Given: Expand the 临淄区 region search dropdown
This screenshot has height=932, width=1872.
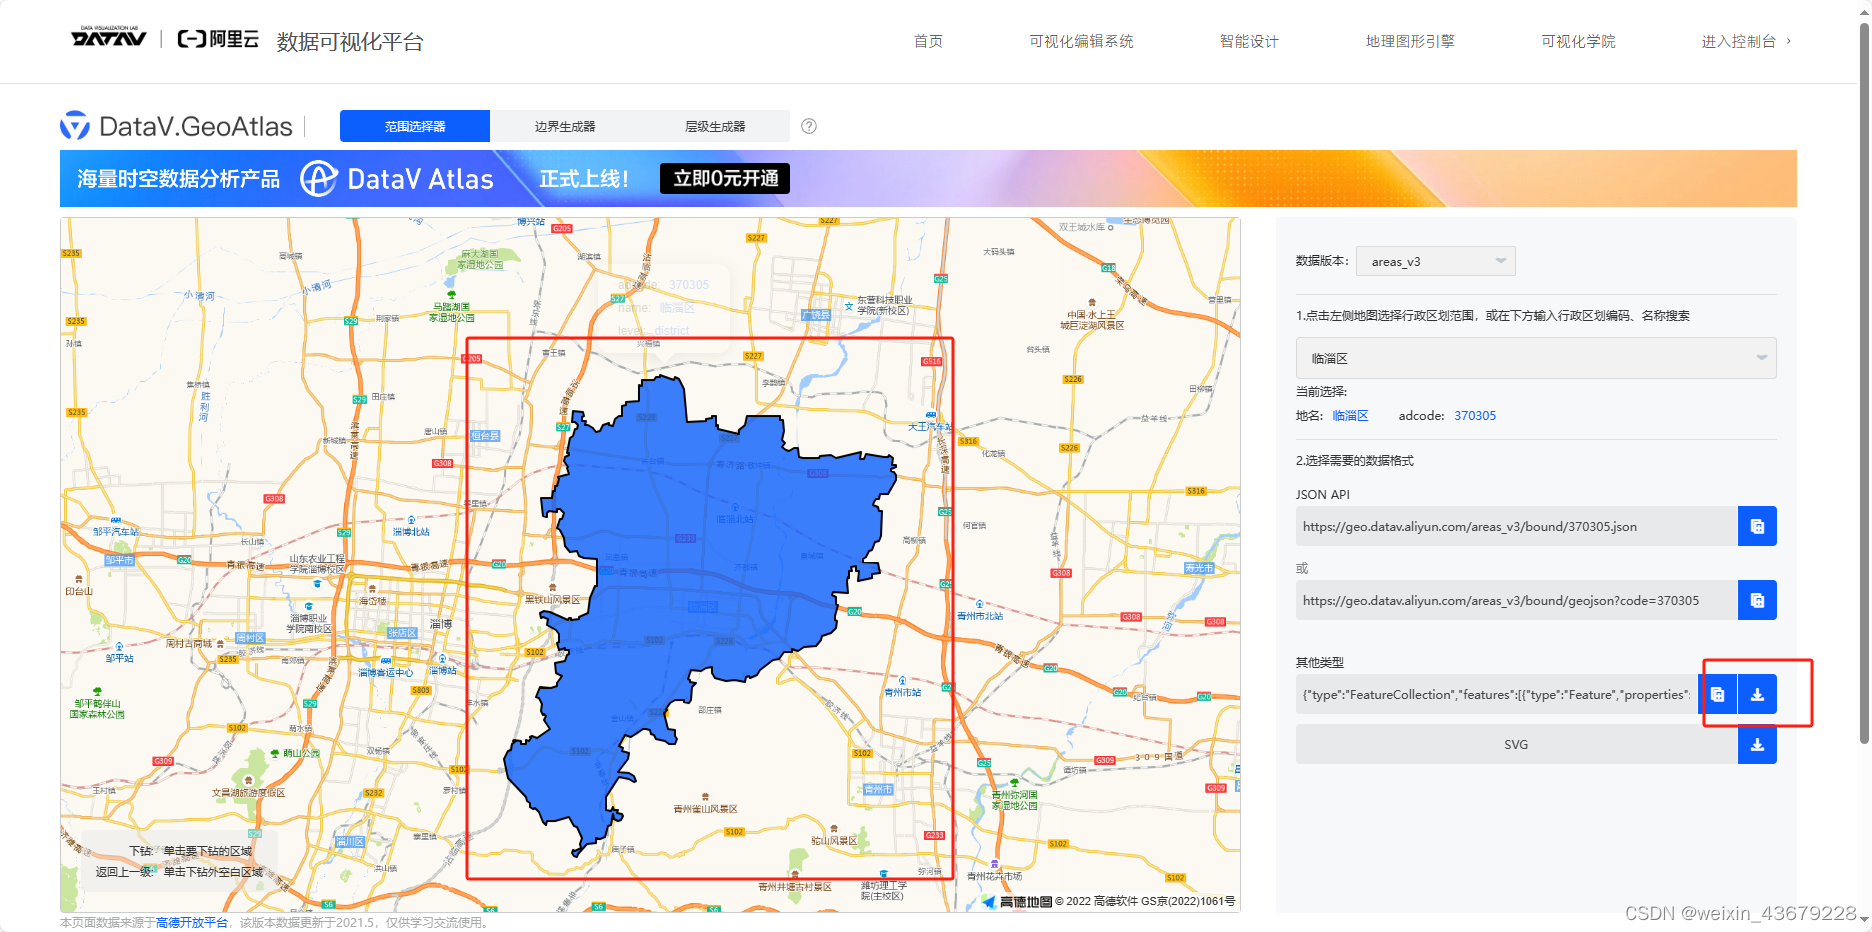Looking at the screenshot, I should click(x=1536, y=358).
